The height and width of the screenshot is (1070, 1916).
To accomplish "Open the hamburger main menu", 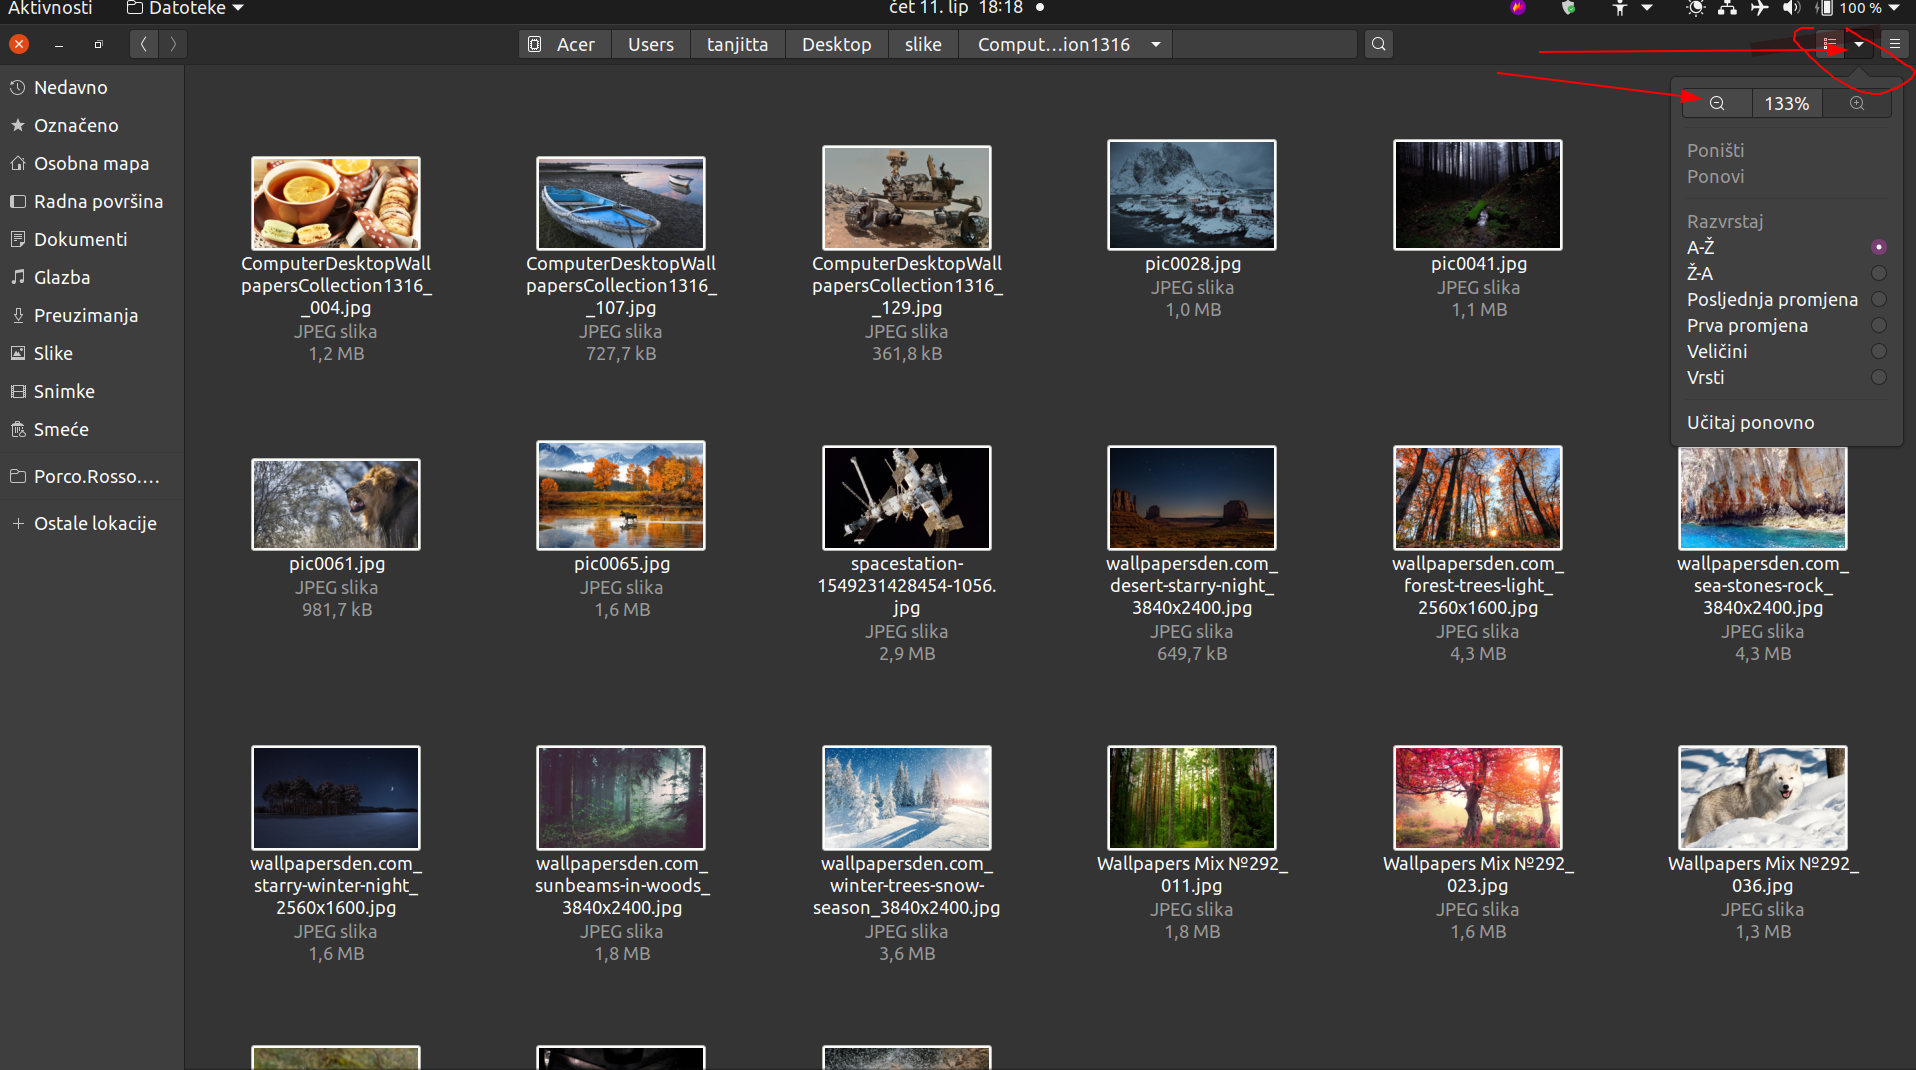I will (x=1895, y=44).
